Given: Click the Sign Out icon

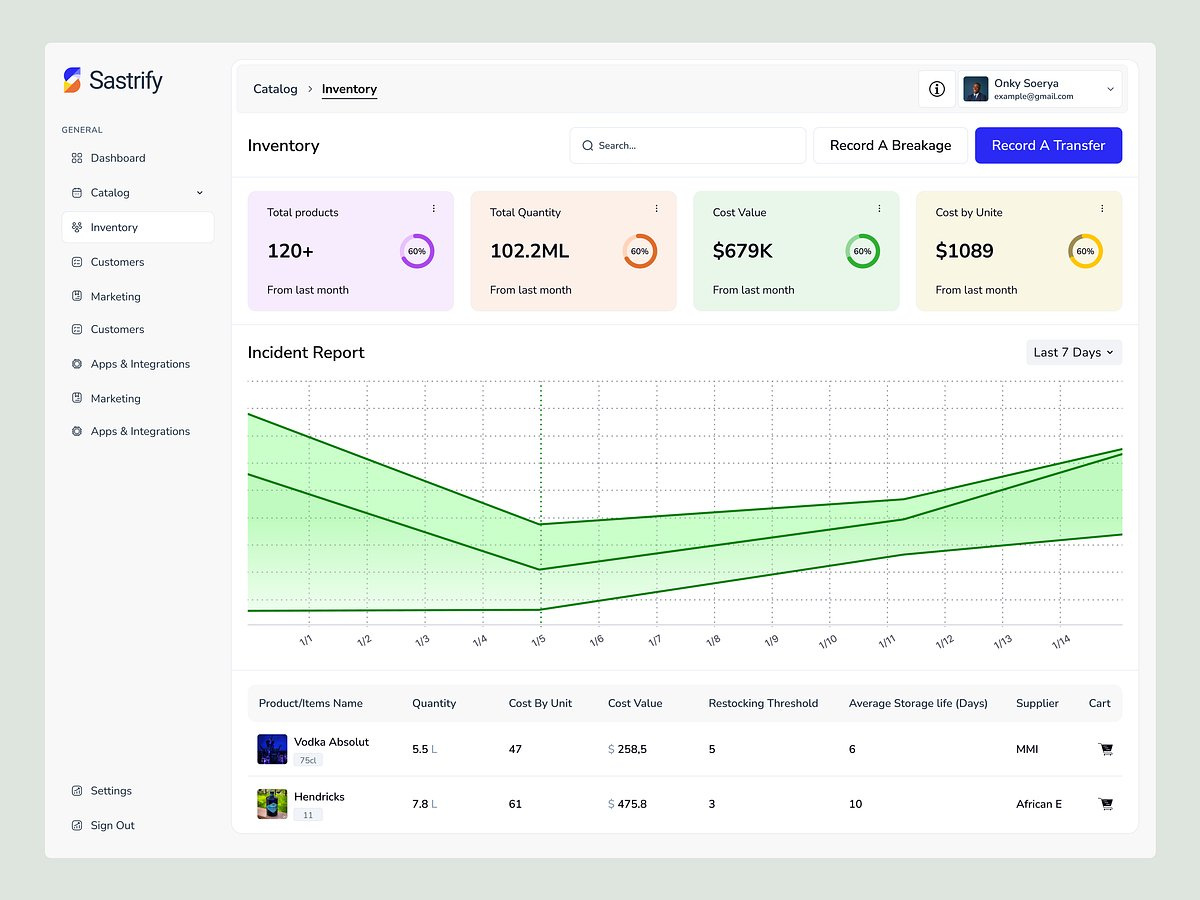Looking at the screenshot, I should coord(75,825).
